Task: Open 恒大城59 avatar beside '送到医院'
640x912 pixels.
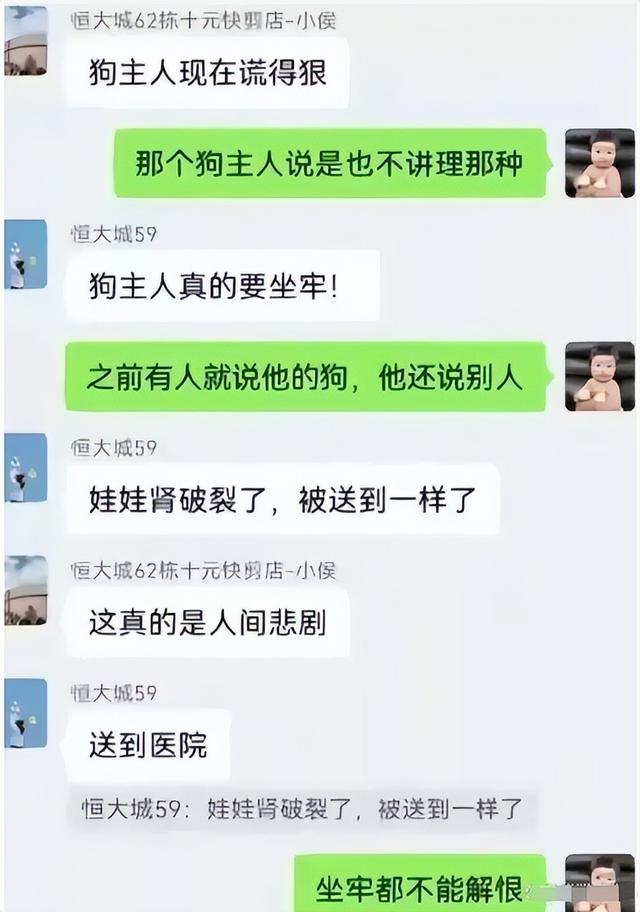Action: 26,713
